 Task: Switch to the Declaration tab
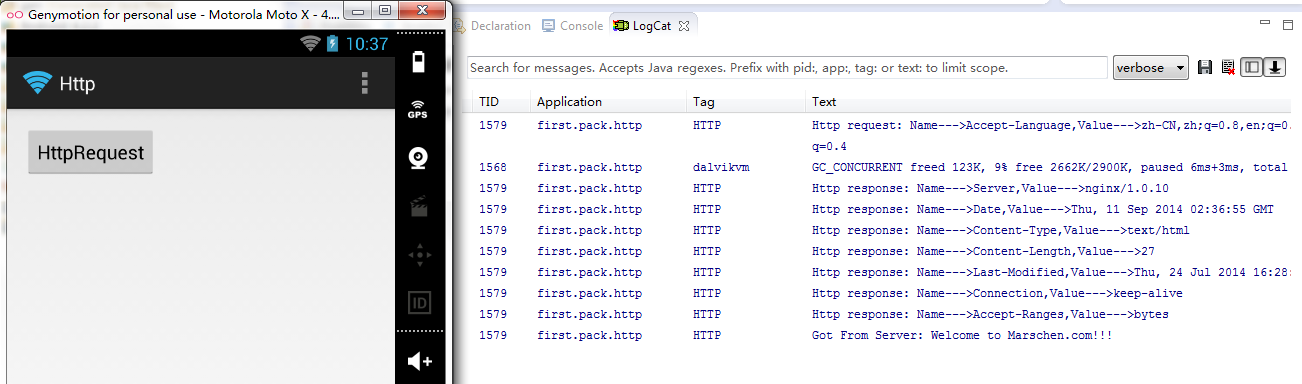(x=492, y=26)
